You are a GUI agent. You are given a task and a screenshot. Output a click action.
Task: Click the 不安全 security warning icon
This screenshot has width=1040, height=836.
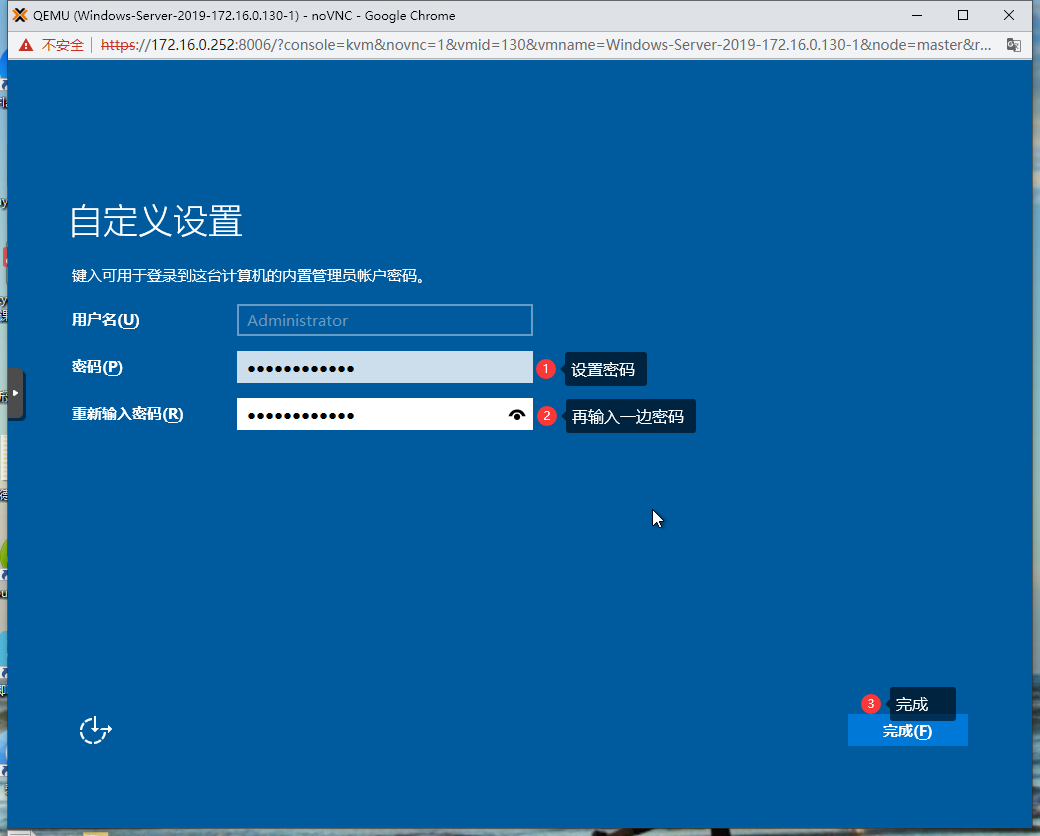click(26, 45)
